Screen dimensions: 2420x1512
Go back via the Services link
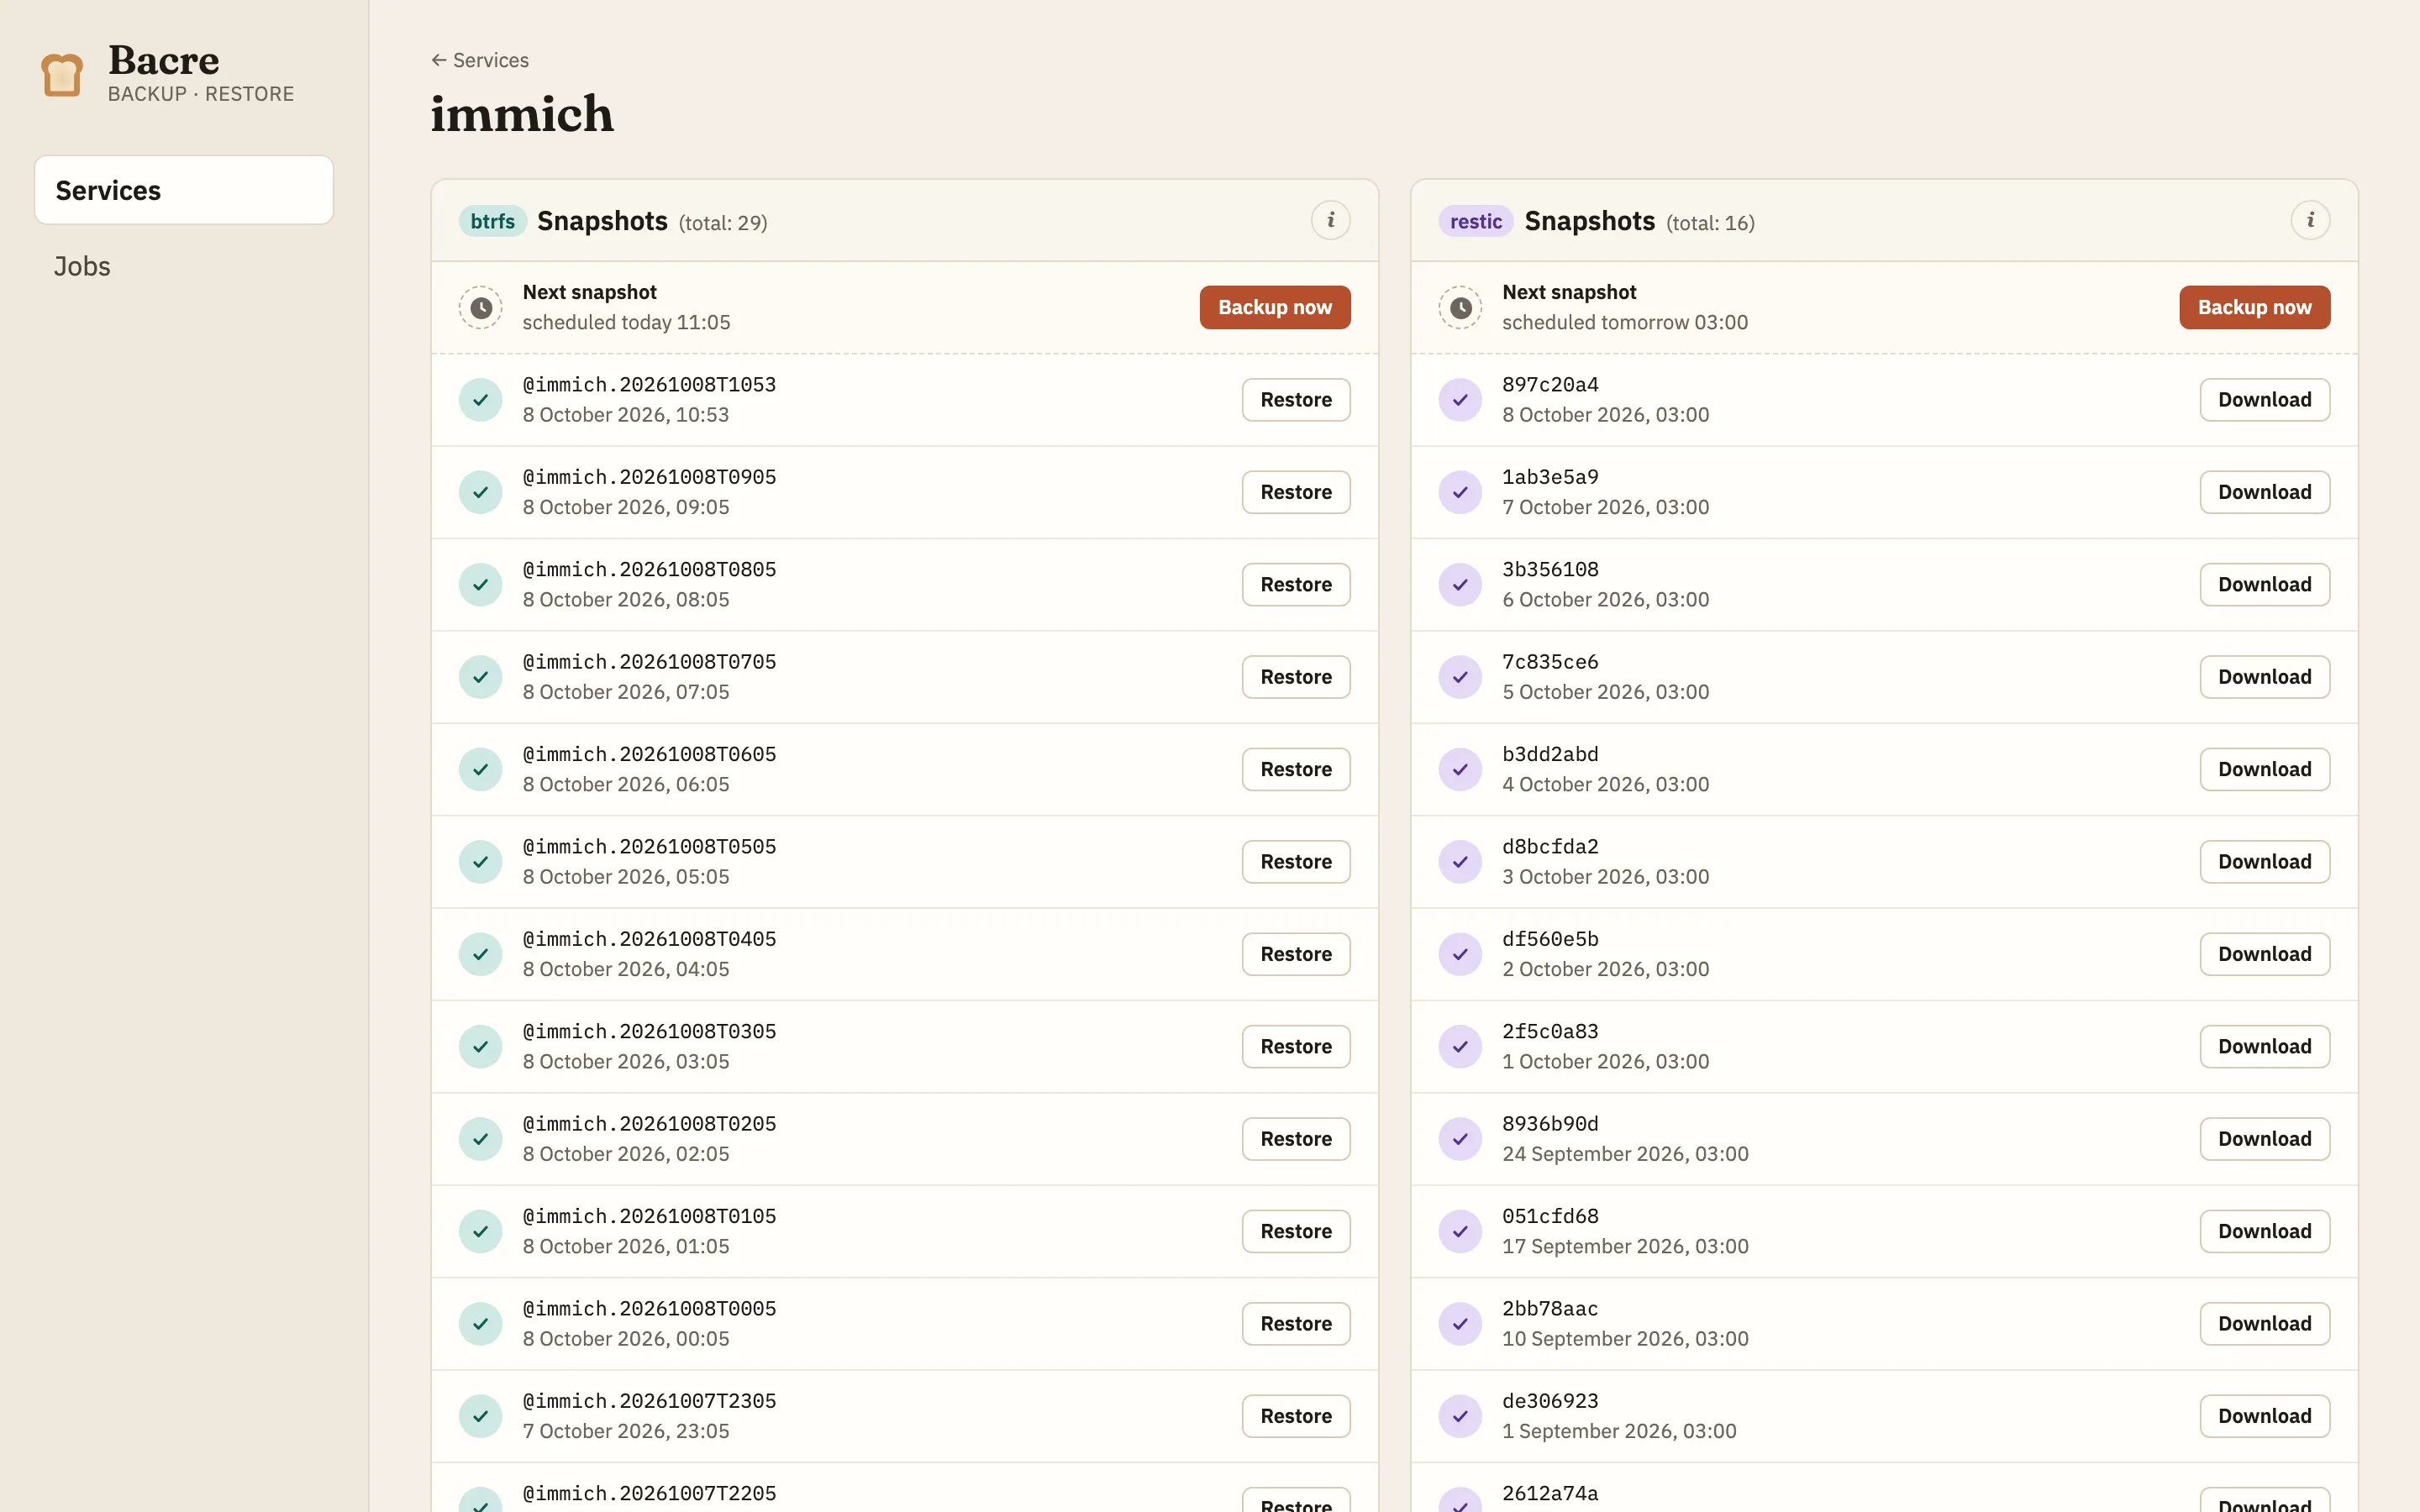480,60
